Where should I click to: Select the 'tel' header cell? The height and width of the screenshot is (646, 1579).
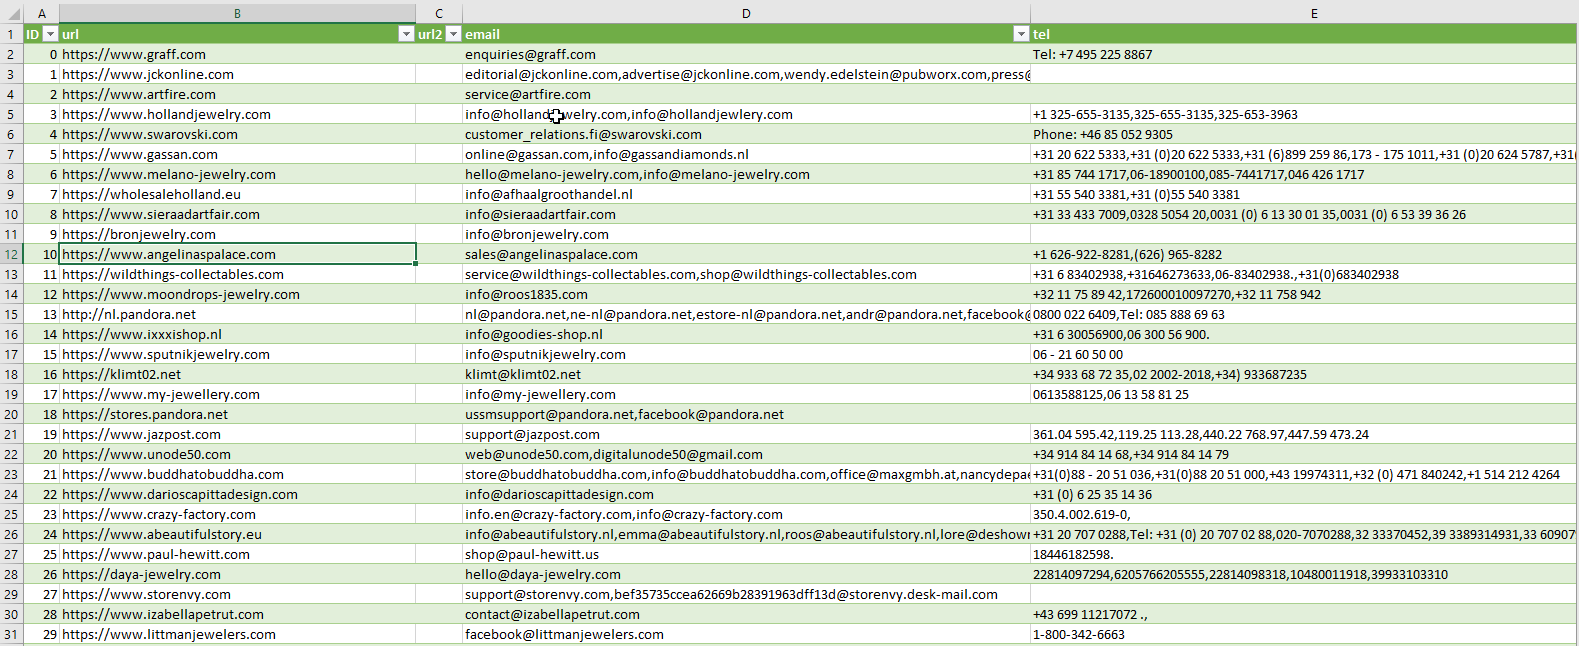click(1304, 34)
